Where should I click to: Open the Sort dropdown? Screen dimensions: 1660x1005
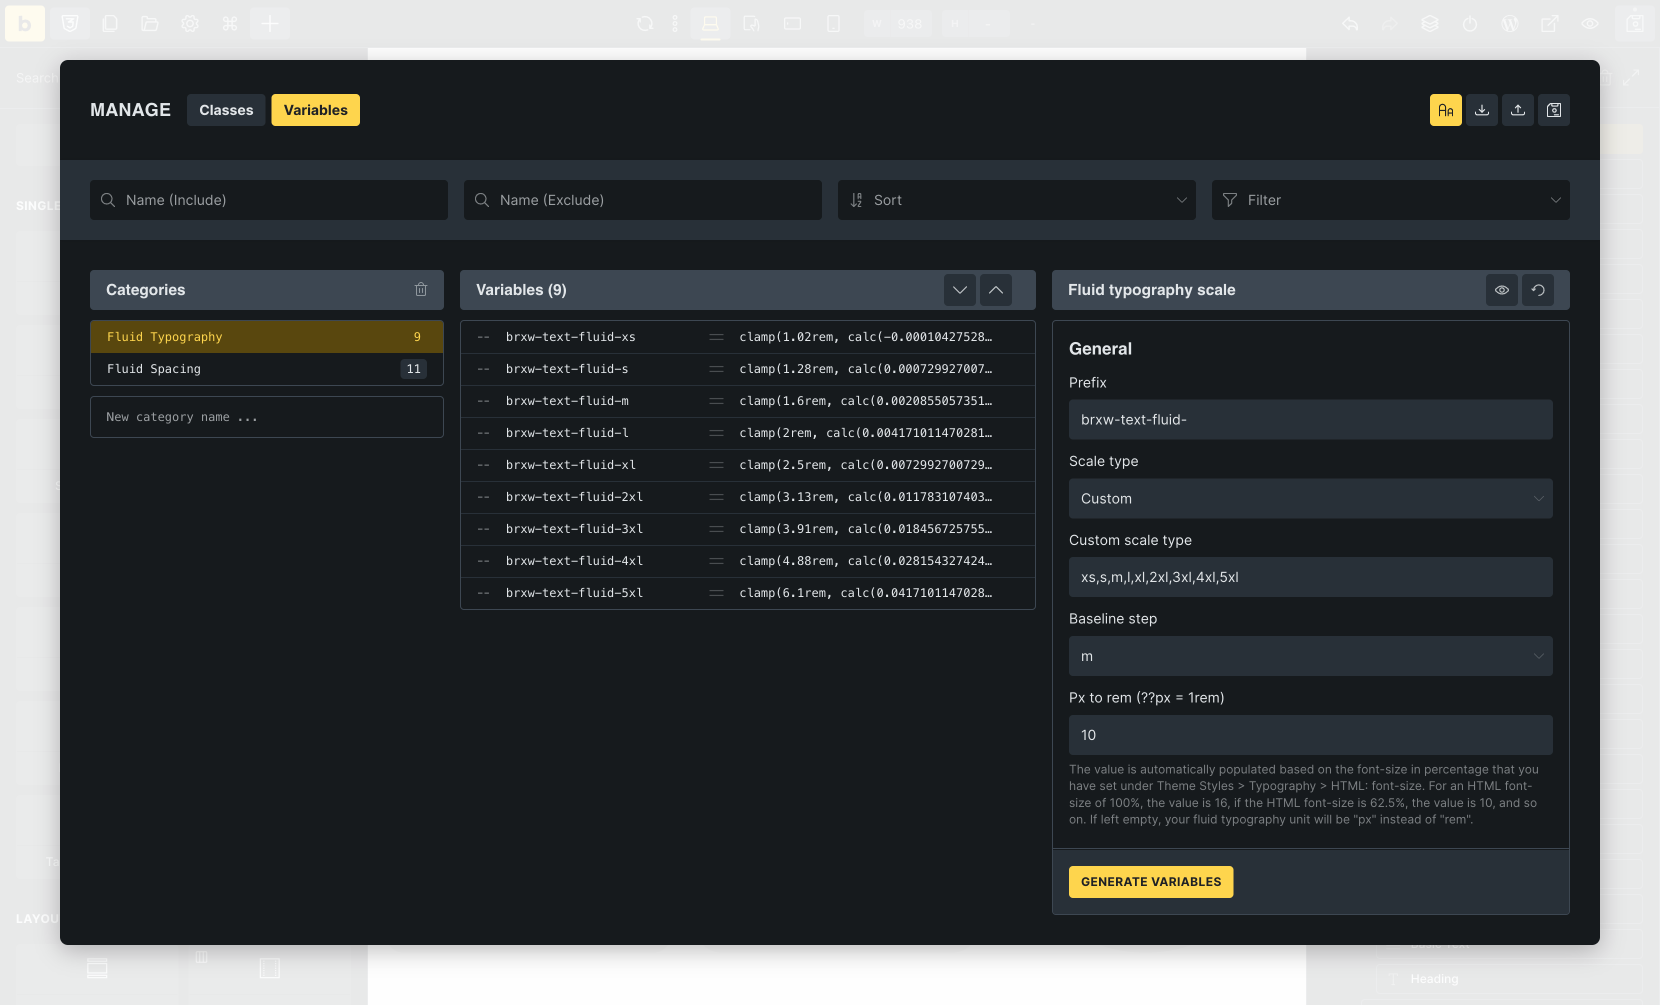pyautogui.click(x=1016, y=200)
